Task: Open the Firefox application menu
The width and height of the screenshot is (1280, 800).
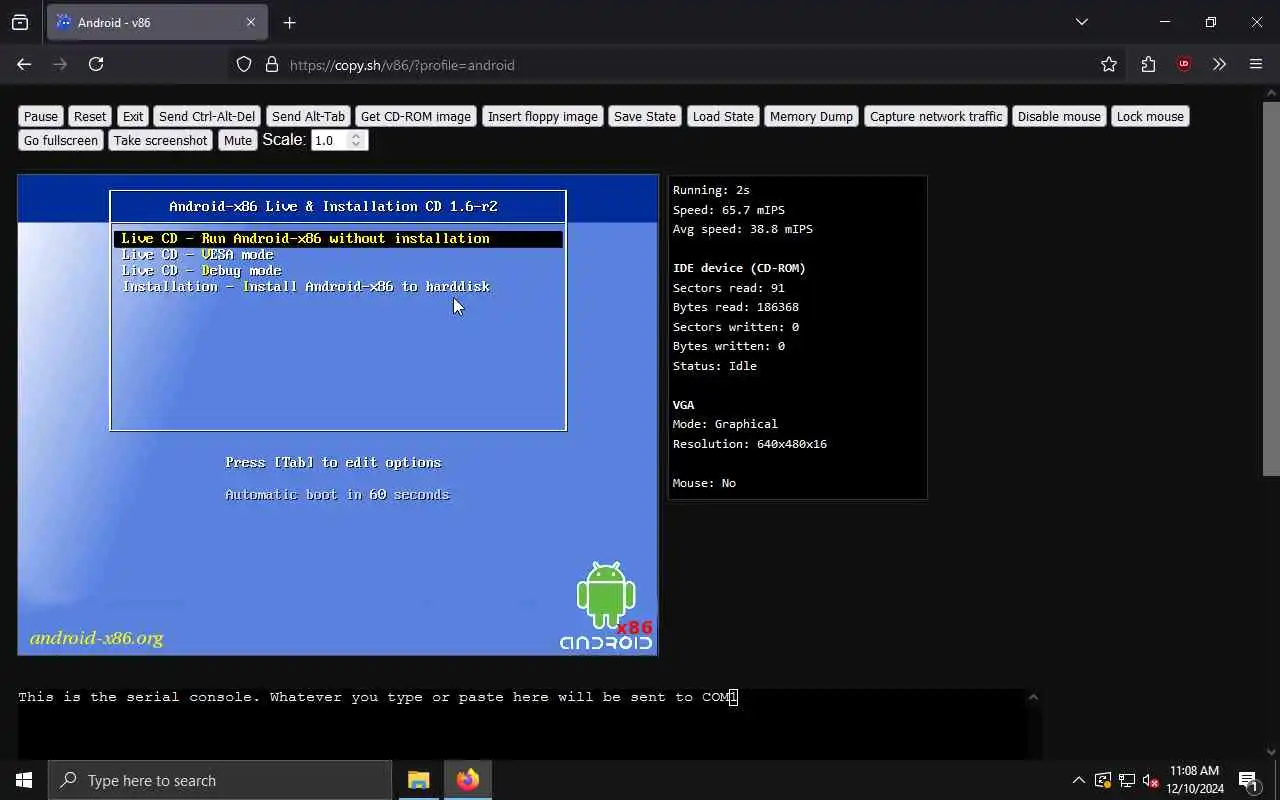Action: tap(1256, 64)
